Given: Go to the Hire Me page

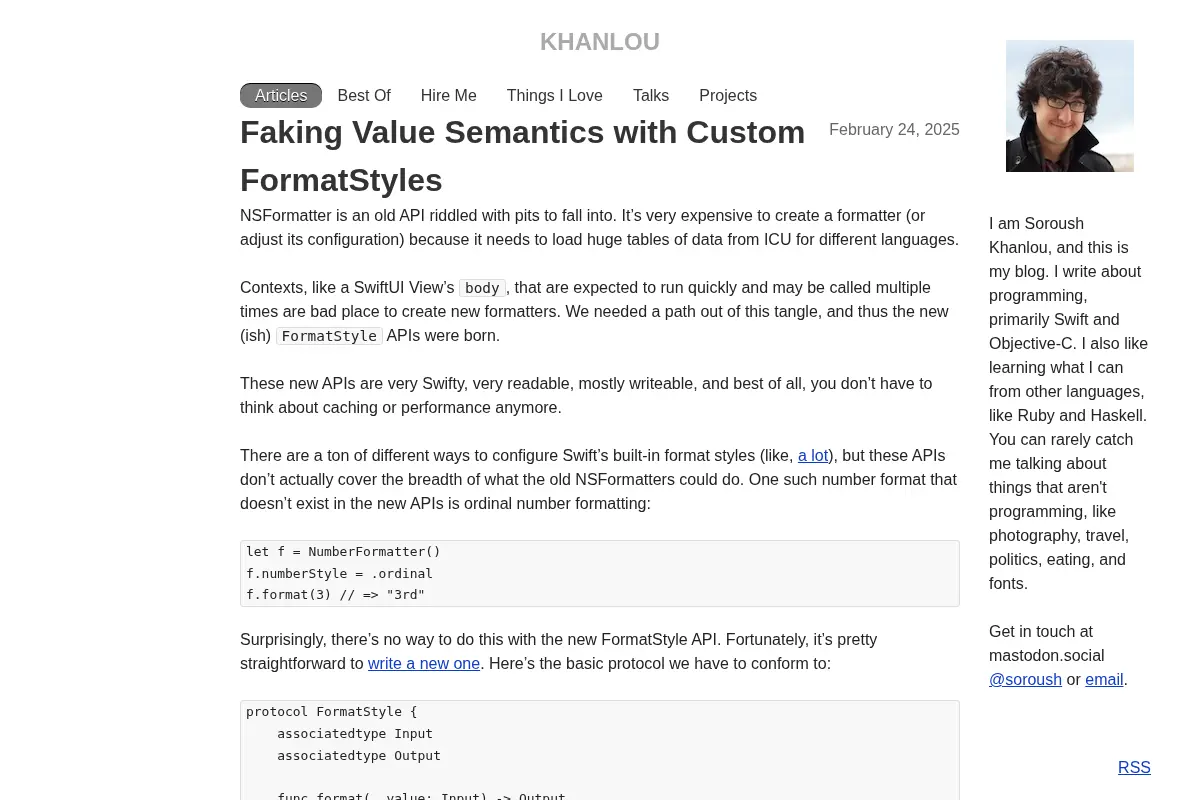Looking at the screenshot, I should 449,96.
